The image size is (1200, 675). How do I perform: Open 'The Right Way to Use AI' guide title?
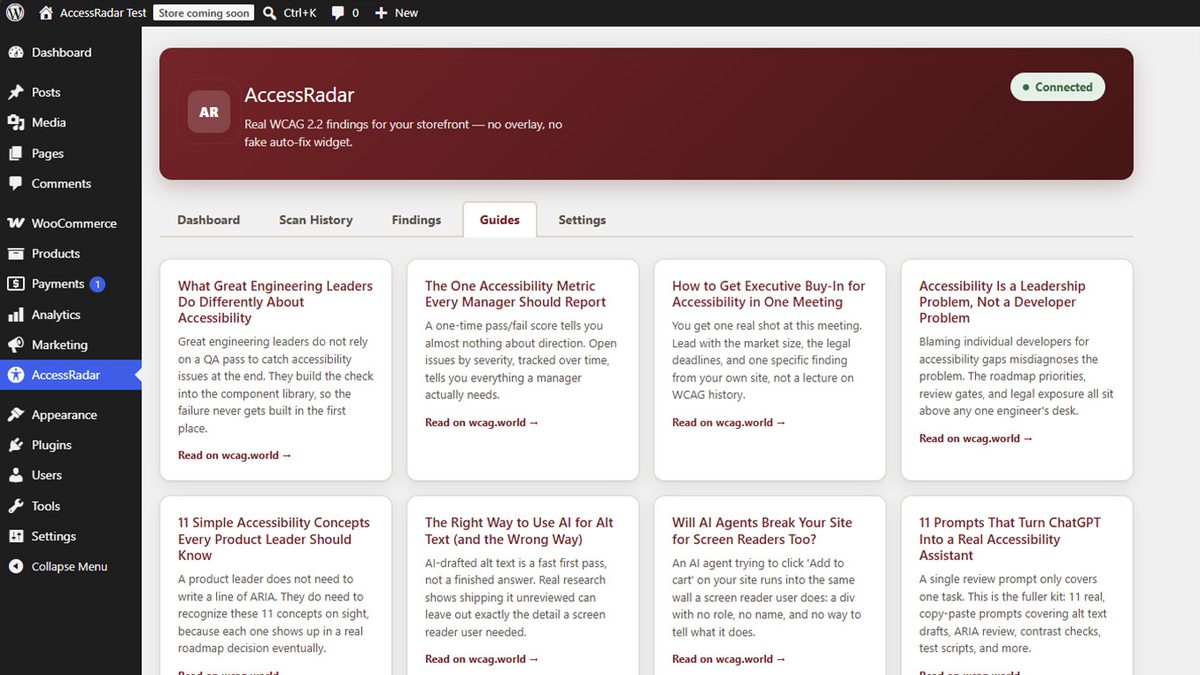[x=519, y=531]
